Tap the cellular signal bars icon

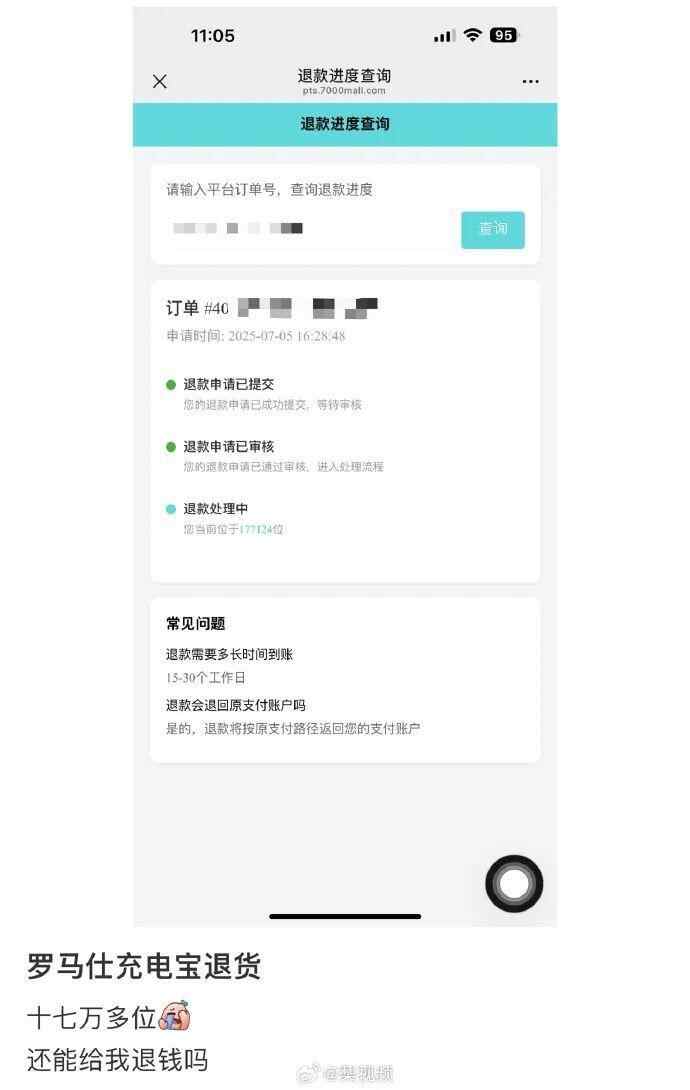tap(443, 36)
